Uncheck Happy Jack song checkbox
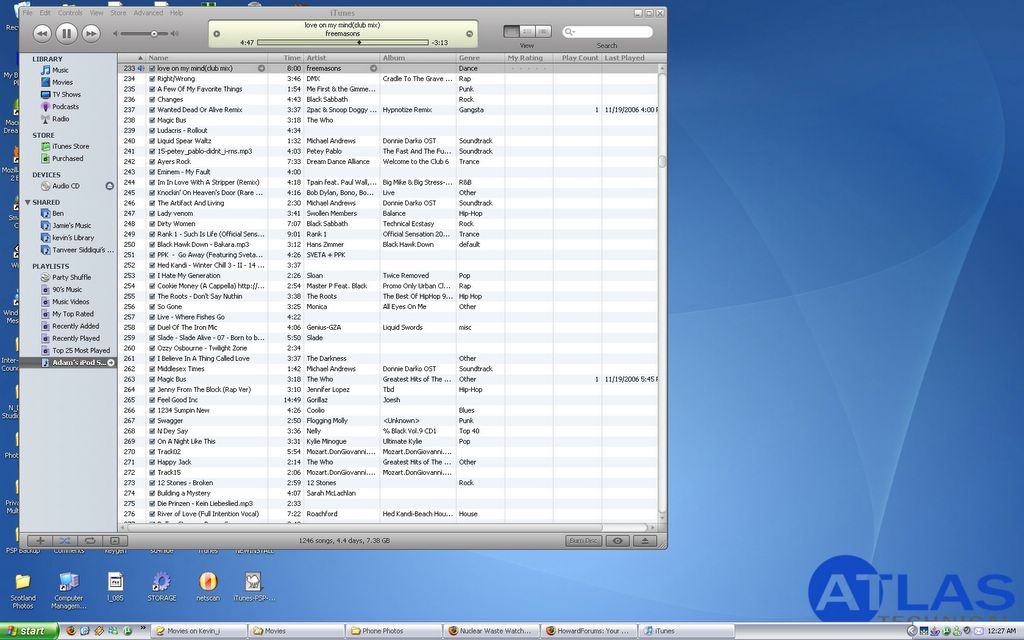Screen dimensions: 1024x640 (152, 462)
